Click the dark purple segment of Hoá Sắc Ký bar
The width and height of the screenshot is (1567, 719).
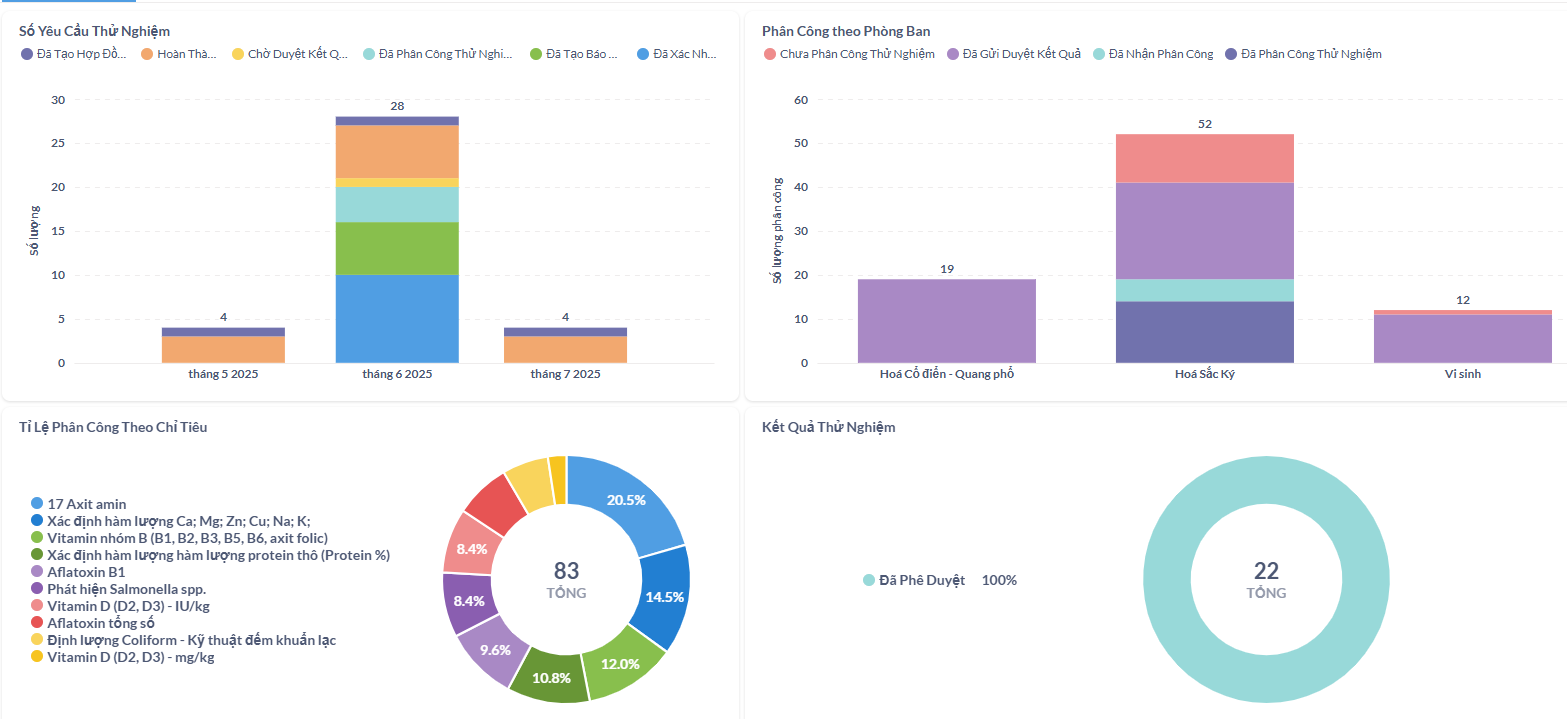point(1204,332)
